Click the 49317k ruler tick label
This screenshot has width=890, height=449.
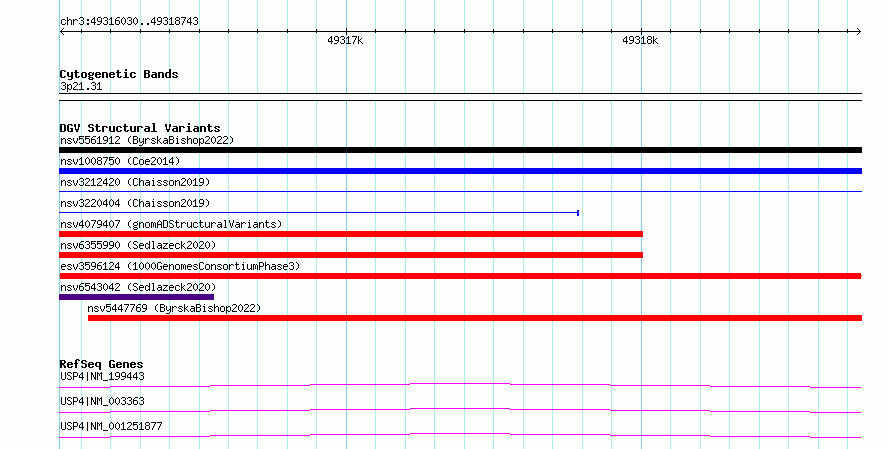(345, 40)
